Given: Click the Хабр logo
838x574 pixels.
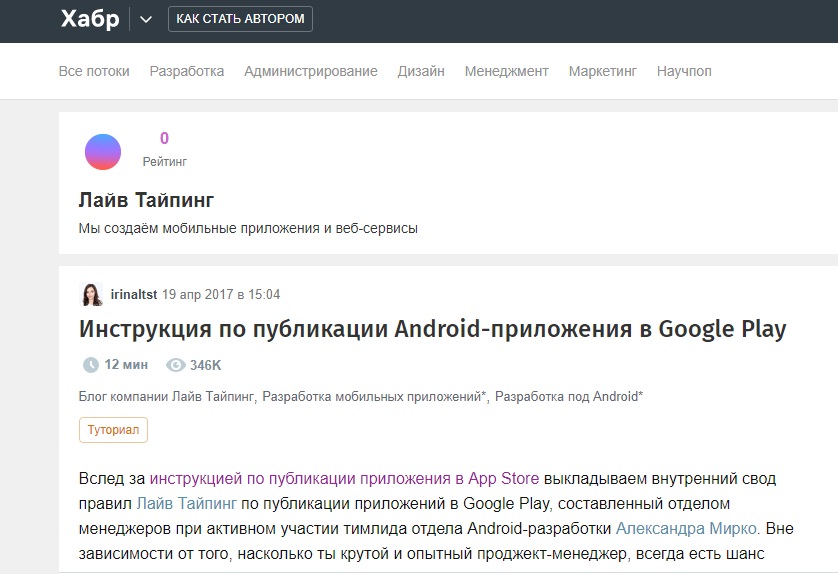Looking at the screenshot, I should (90, 19).
